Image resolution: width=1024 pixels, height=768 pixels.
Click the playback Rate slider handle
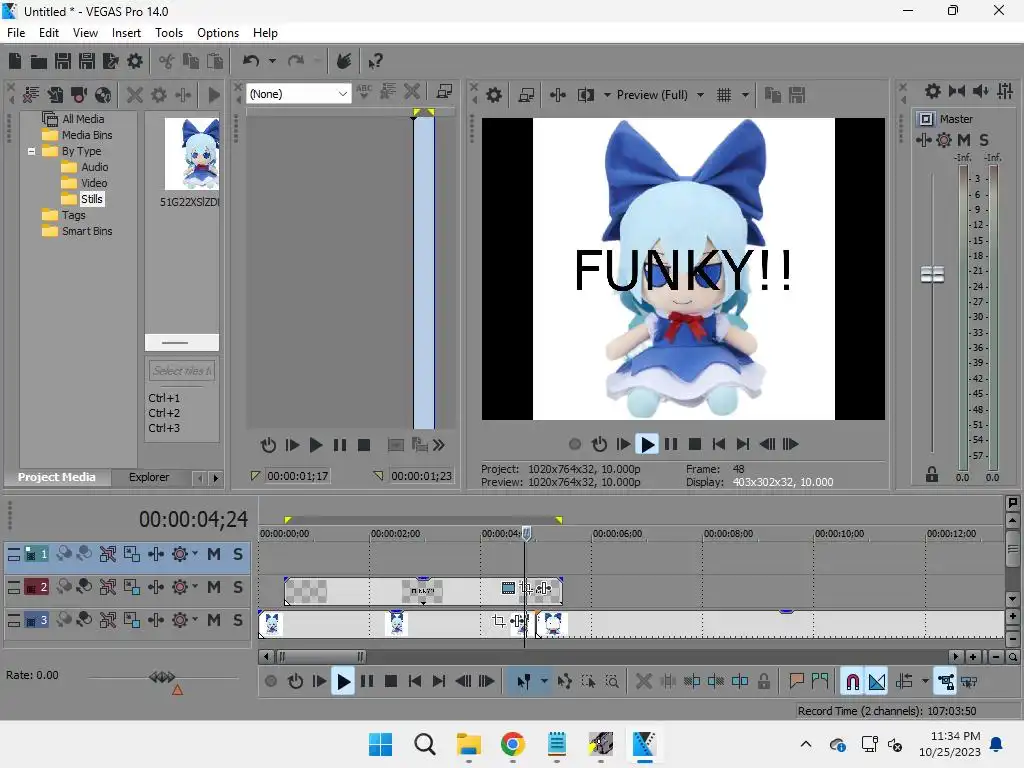coord(162,677)
